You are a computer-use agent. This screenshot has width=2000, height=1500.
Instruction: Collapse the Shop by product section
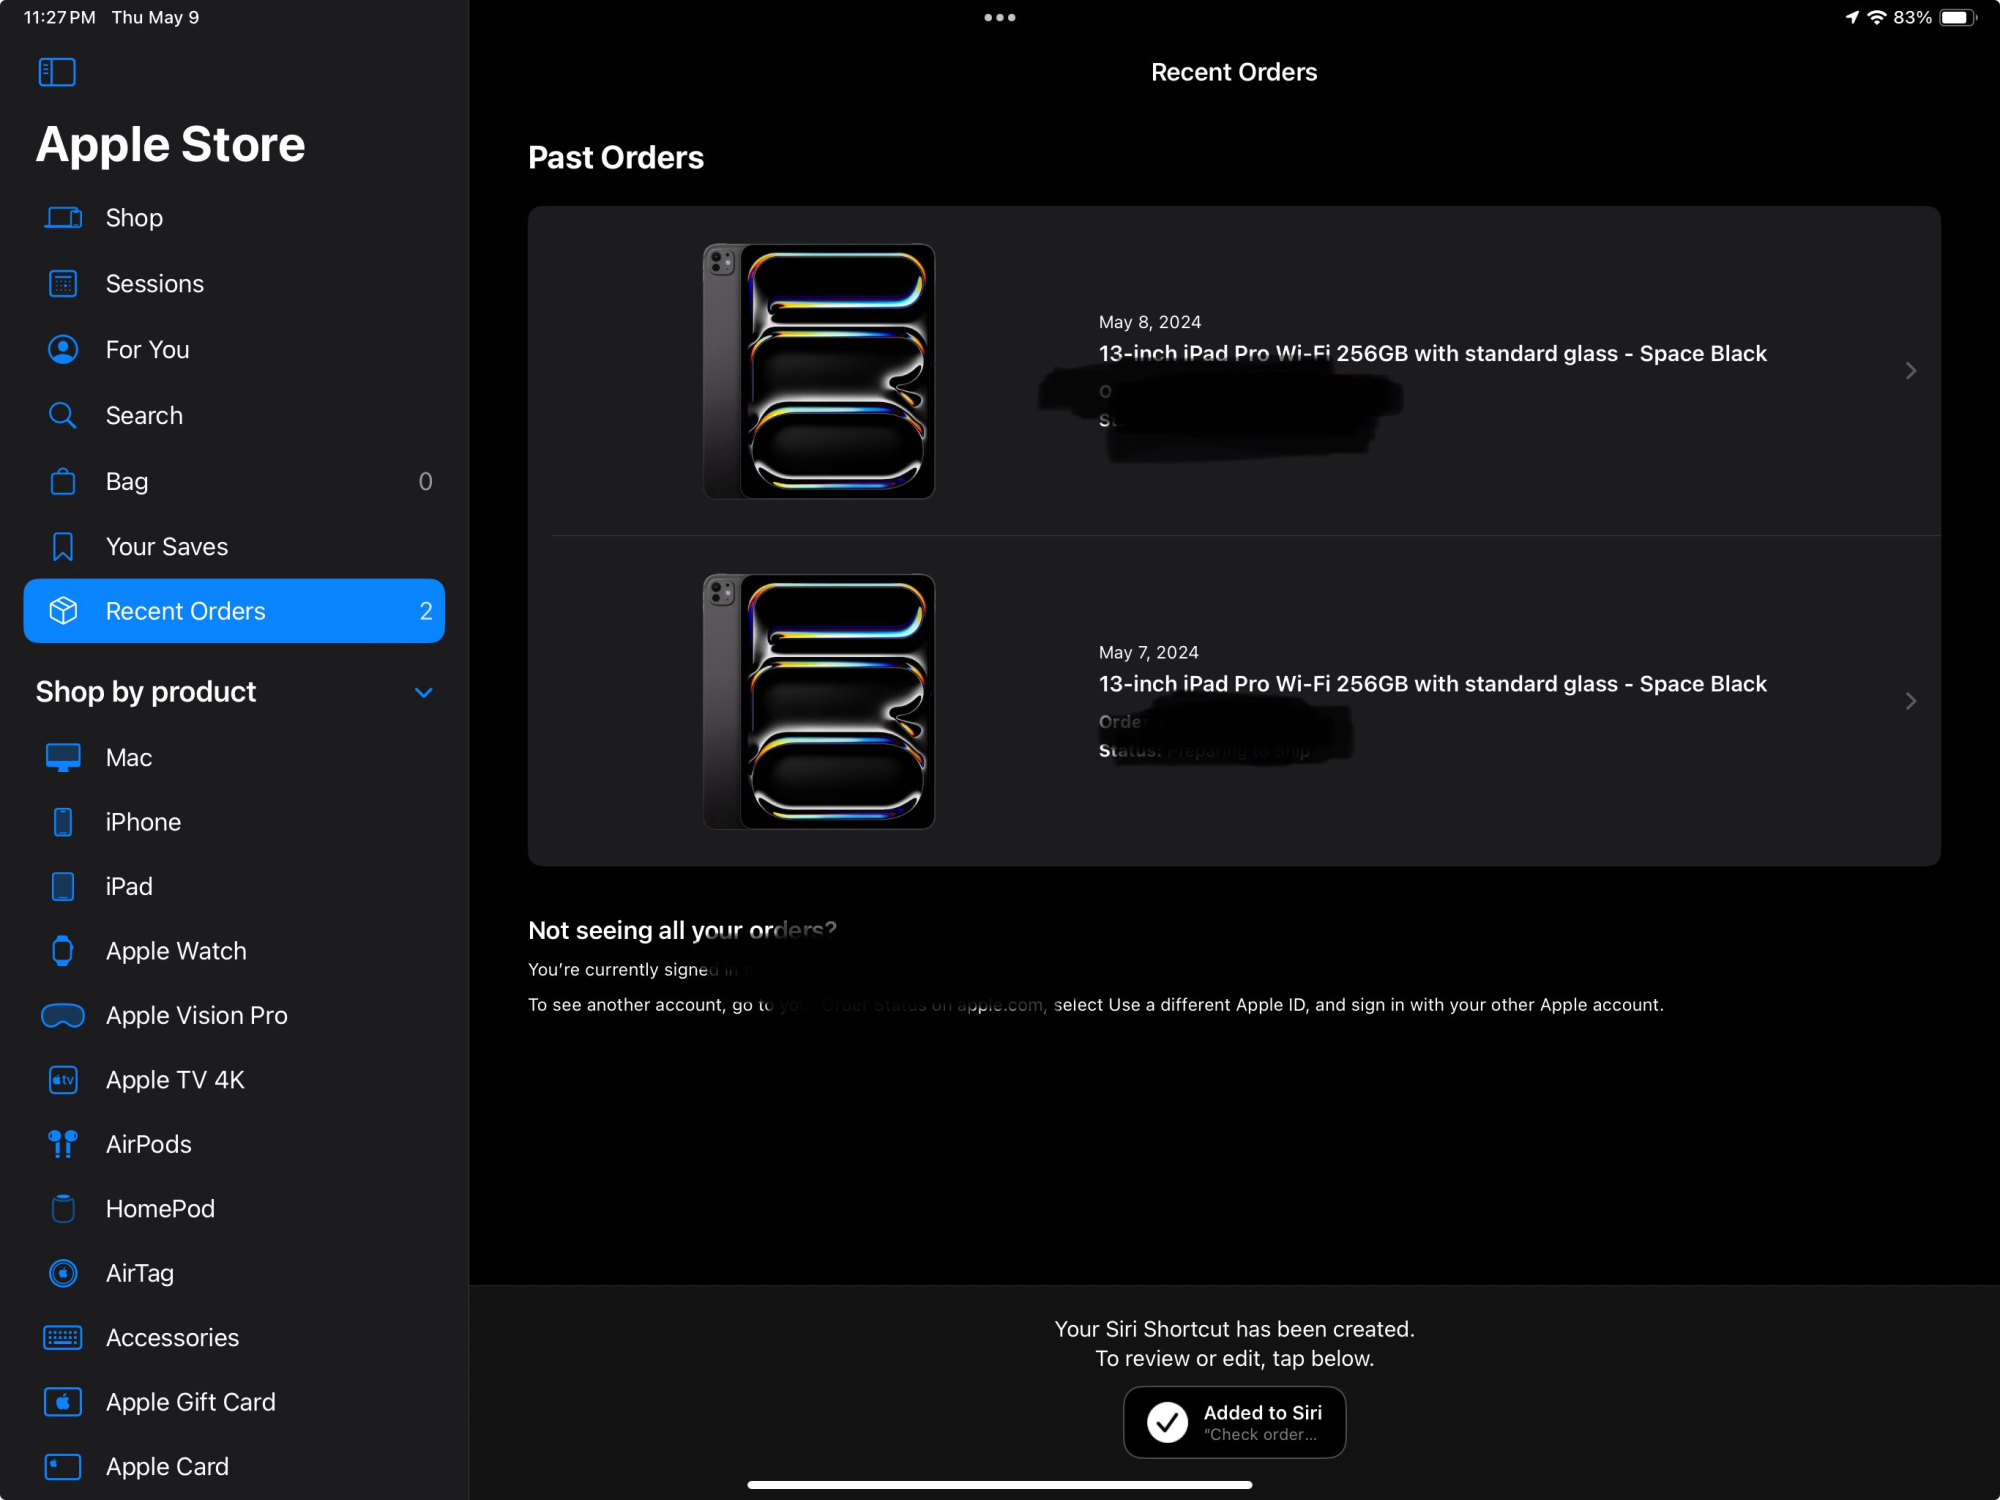(424, 692)
